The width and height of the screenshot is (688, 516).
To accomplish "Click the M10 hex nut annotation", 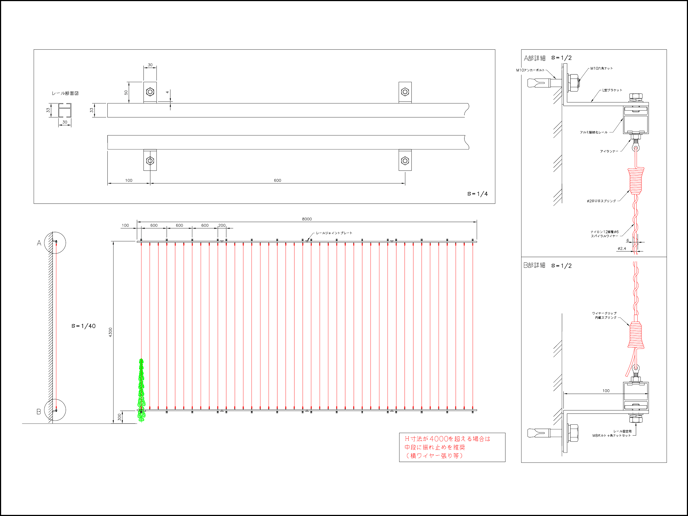I will [601, 68].
